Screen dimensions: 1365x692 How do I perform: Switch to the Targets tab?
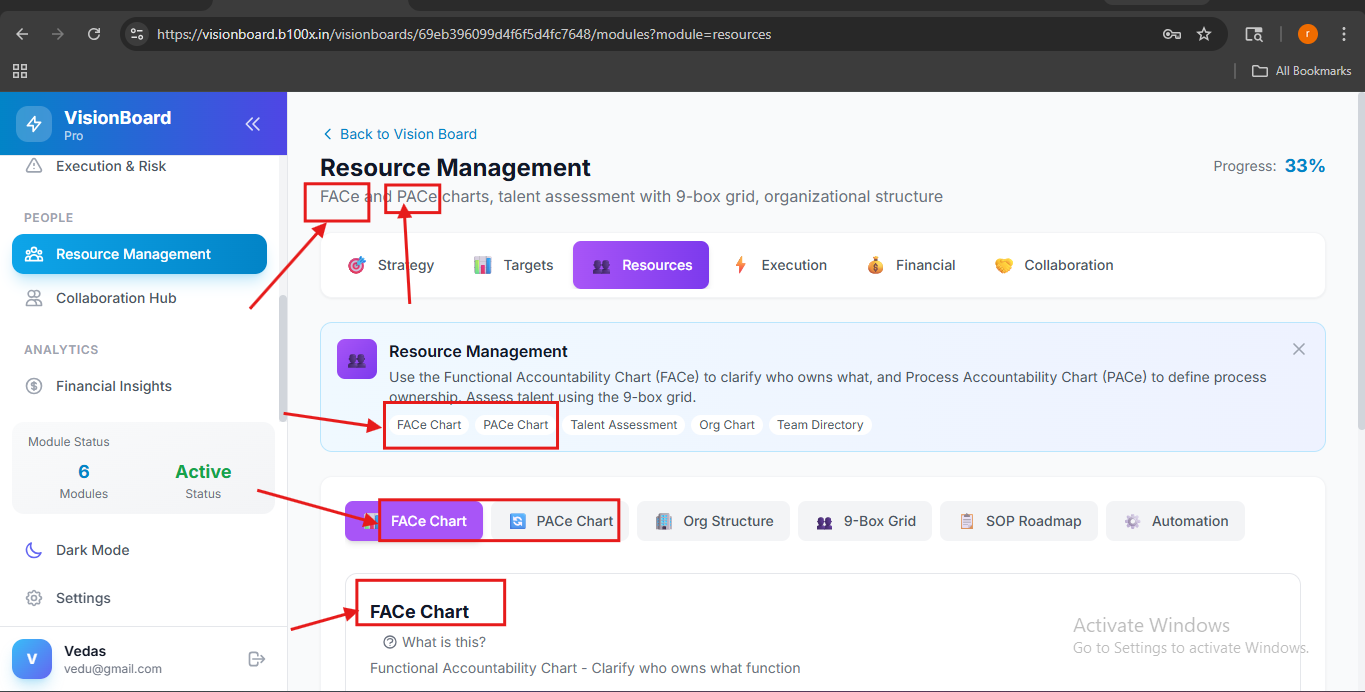(x=513, y=265)
